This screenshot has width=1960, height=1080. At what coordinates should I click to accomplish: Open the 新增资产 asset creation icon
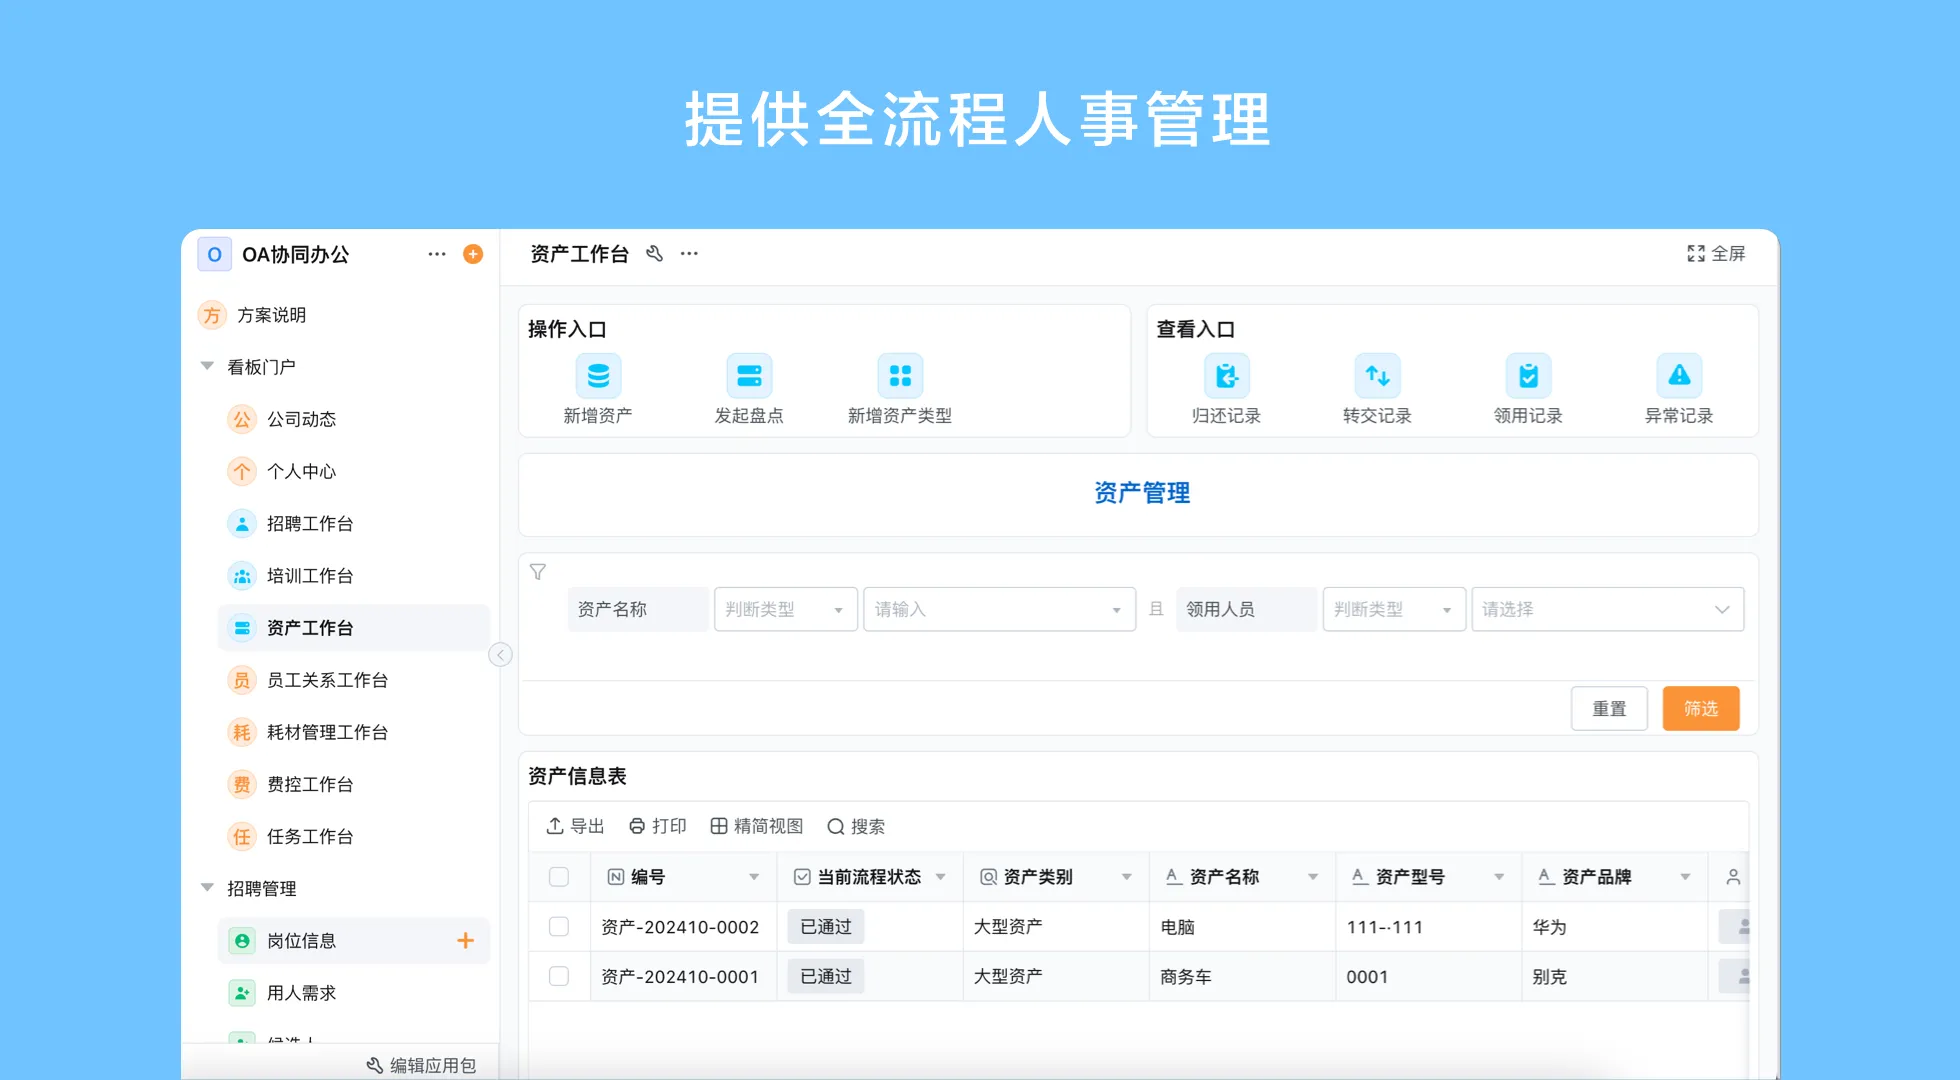click(599, 377)
